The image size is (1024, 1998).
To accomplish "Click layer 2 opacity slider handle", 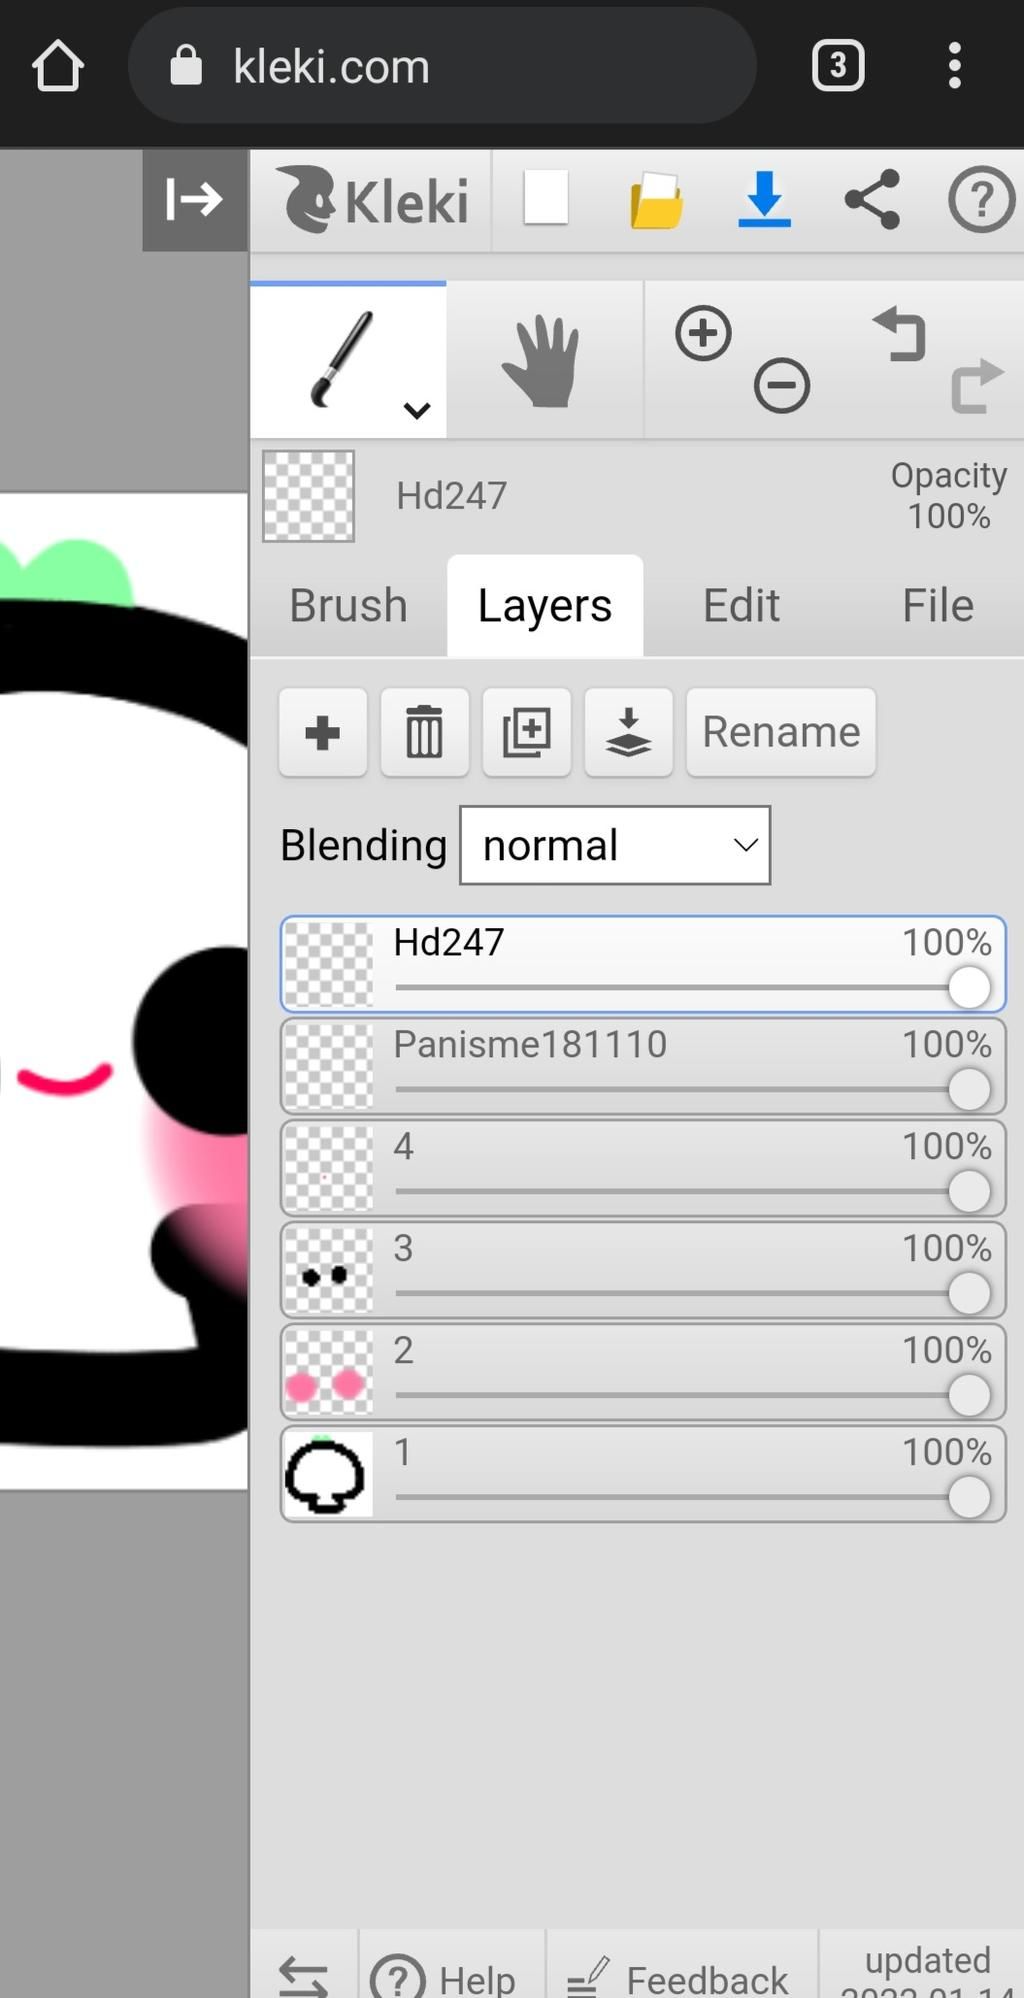I will click(969, 1396).
